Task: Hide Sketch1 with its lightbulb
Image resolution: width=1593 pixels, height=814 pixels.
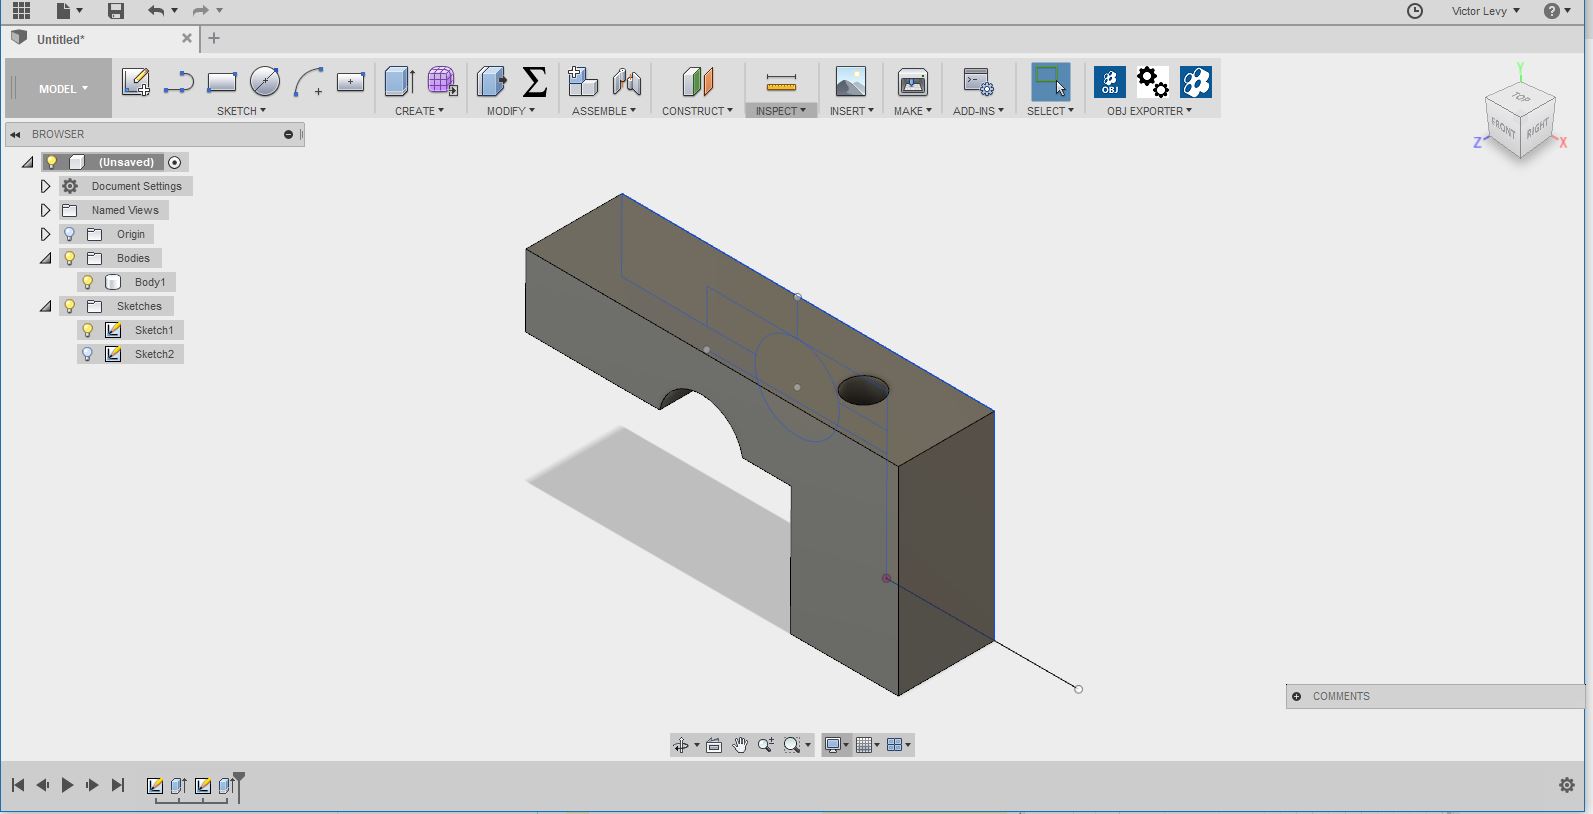Action: click(87, 330)
